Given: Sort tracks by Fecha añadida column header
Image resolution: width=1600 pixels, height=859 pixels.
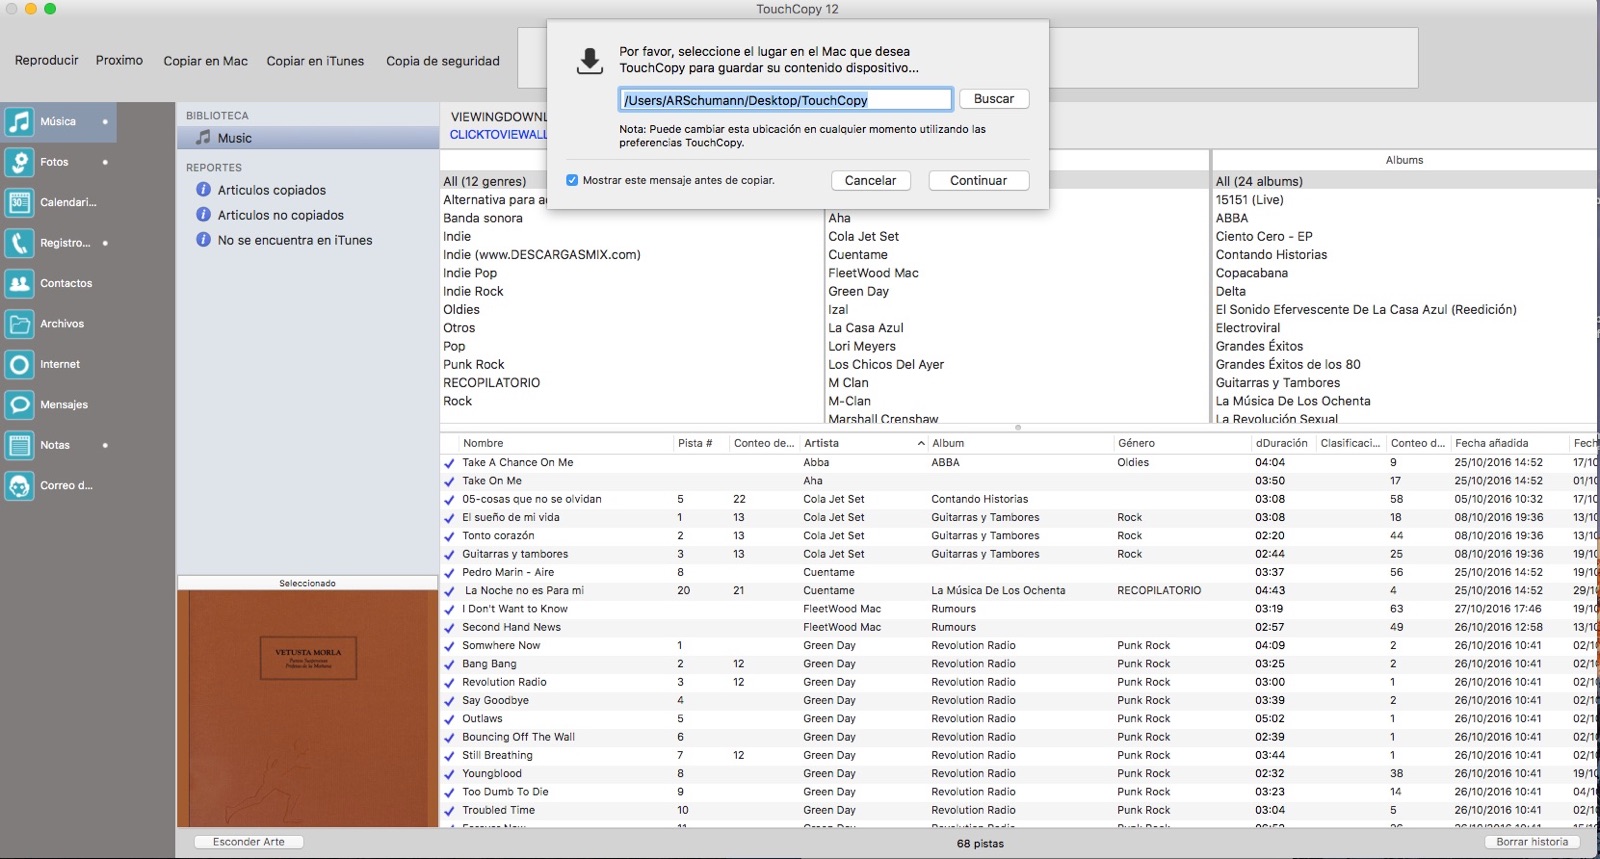Looking at the screenshot, I should (1508, 443).
